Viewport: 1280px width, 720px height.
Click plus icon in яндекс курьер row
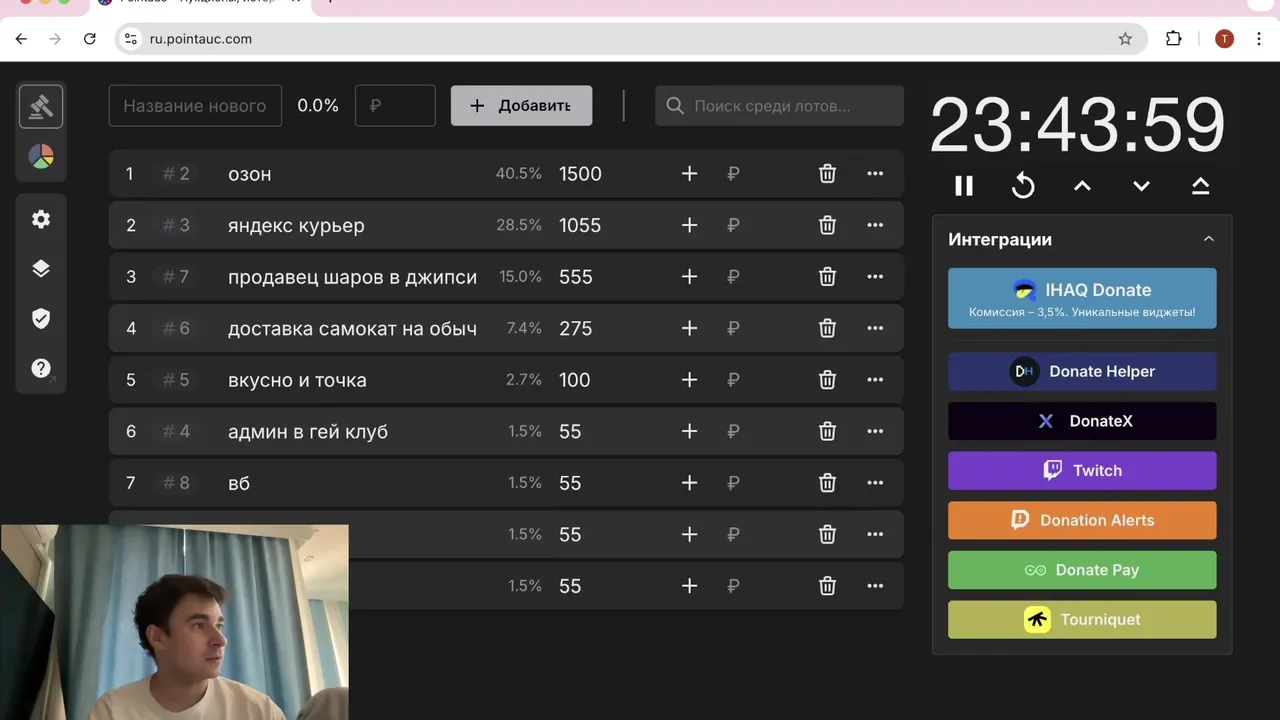[x=689, y=225]
